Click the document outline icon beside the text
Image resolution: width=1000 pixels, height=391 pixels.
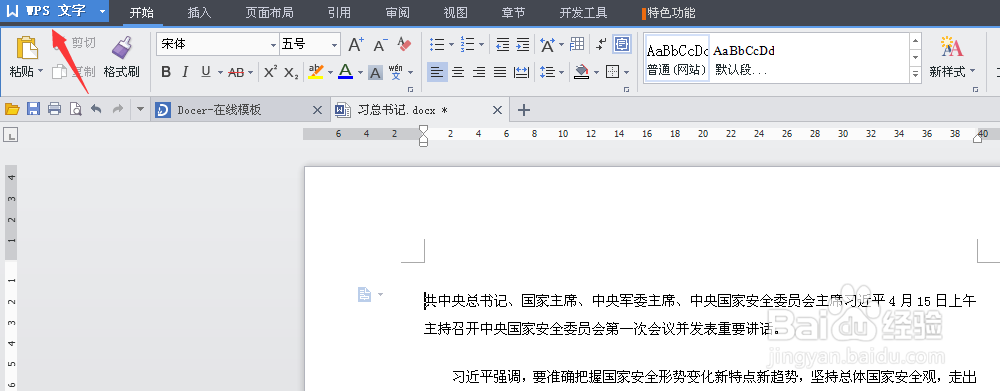tap(364, 294)
